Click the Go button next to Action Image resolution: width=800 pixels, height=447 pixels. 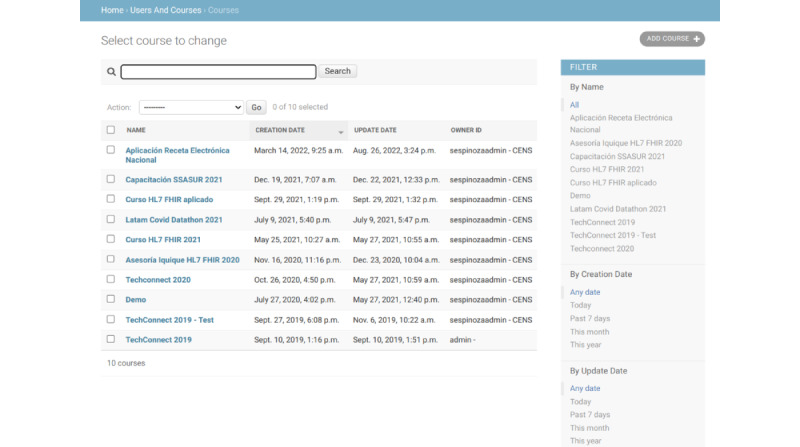click(256, 107)
